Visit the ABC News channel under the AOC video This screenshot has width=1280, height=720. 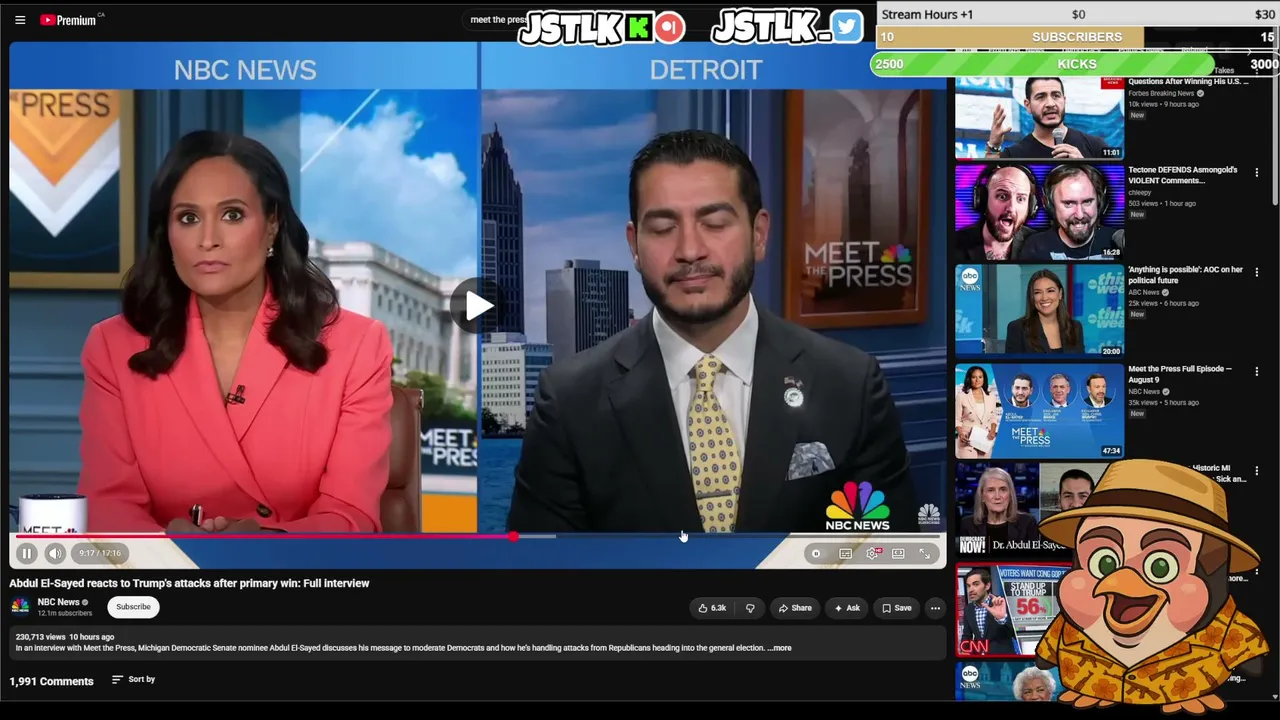click(x=1144, y=292)
